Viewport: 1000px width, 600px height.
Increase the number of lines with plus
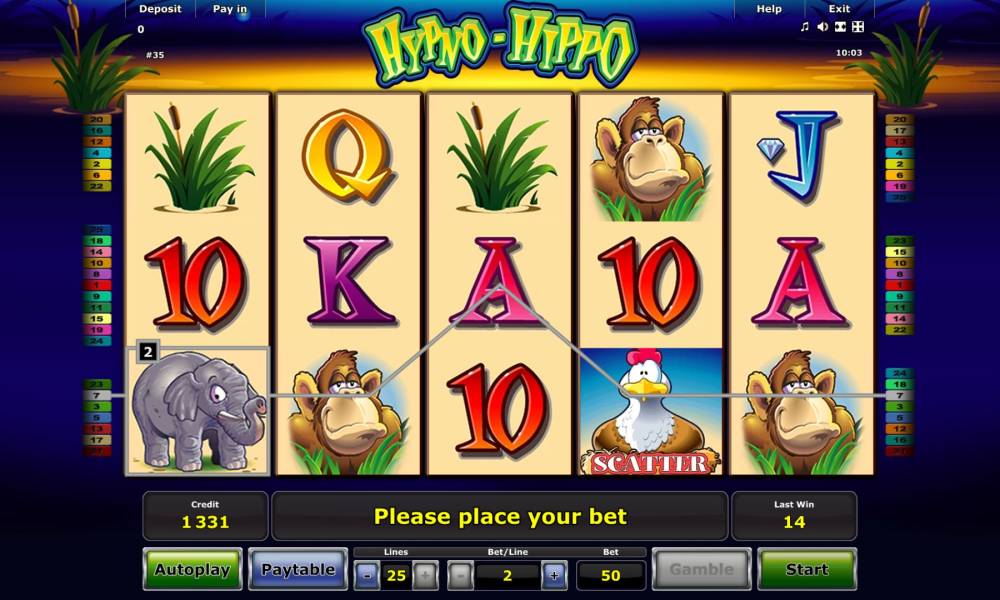[x=425, y=576]
